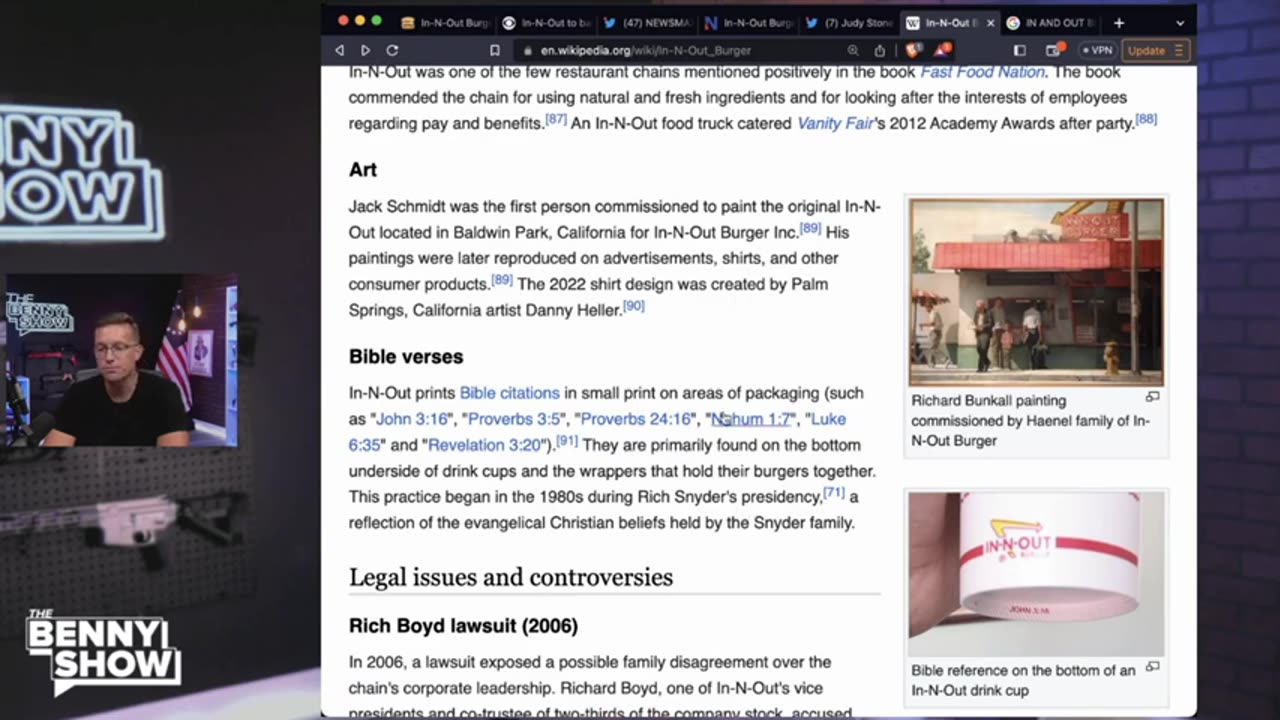Open the Nahum 1:7 link
This screenshot has width=1280, height=720.
[751, 419]
